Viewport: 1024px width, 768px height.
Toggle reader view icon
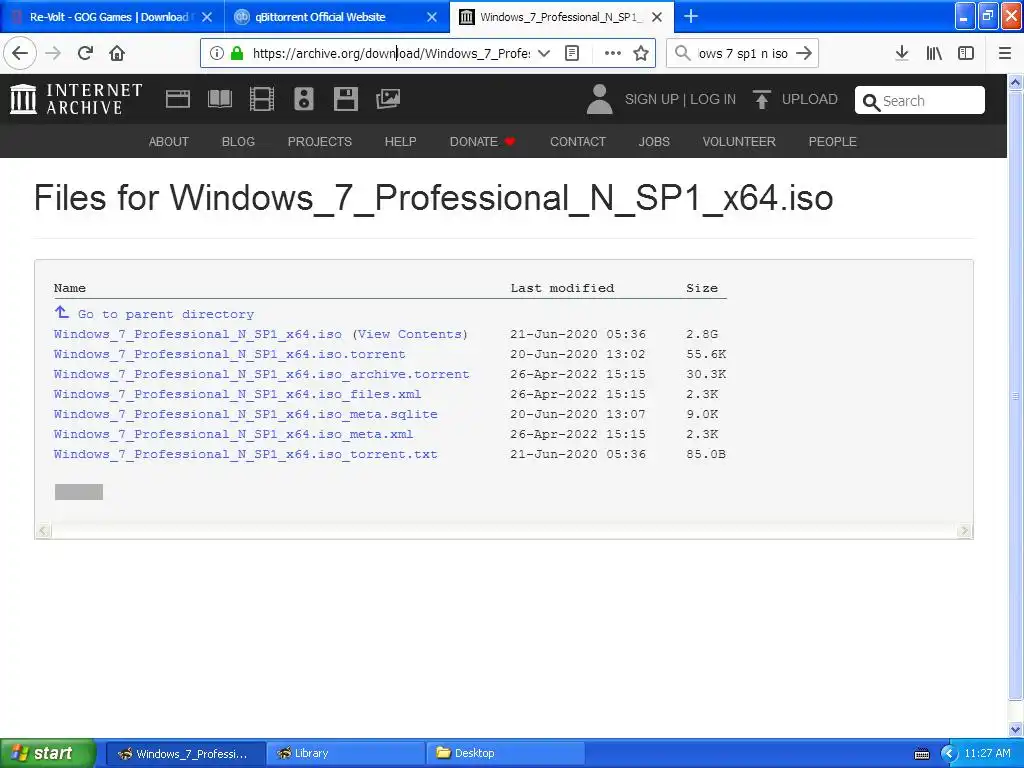[571, 53]
